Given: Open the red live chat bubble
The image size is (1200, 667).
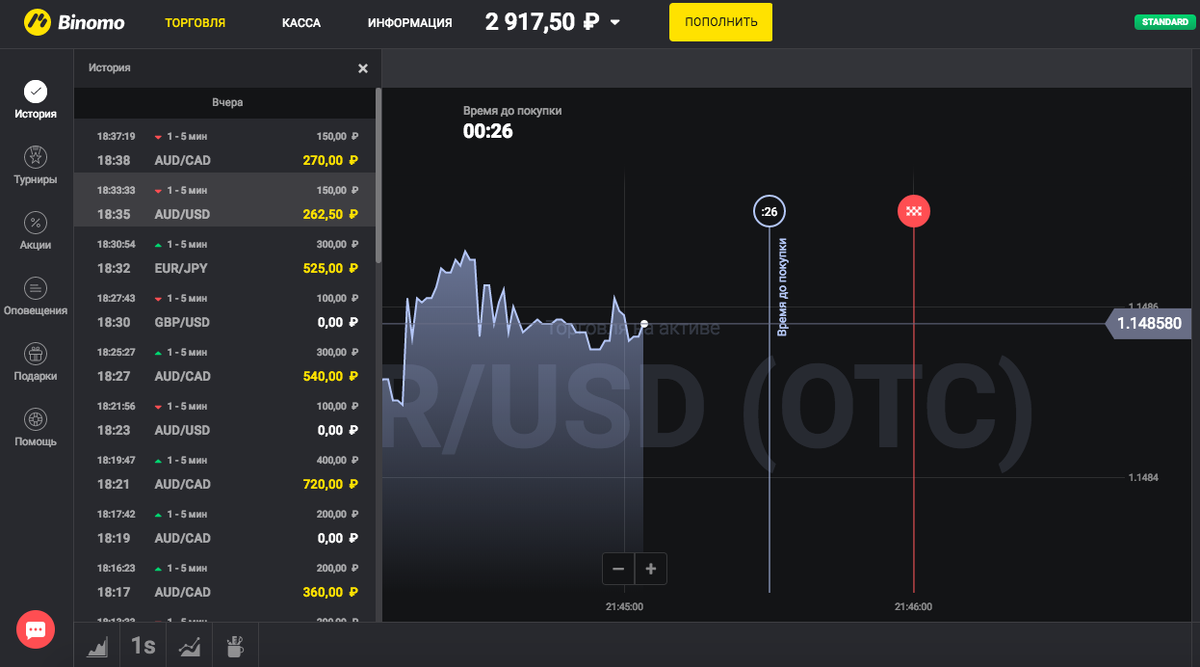Looking at the screenshot, I should coord(35,630).
